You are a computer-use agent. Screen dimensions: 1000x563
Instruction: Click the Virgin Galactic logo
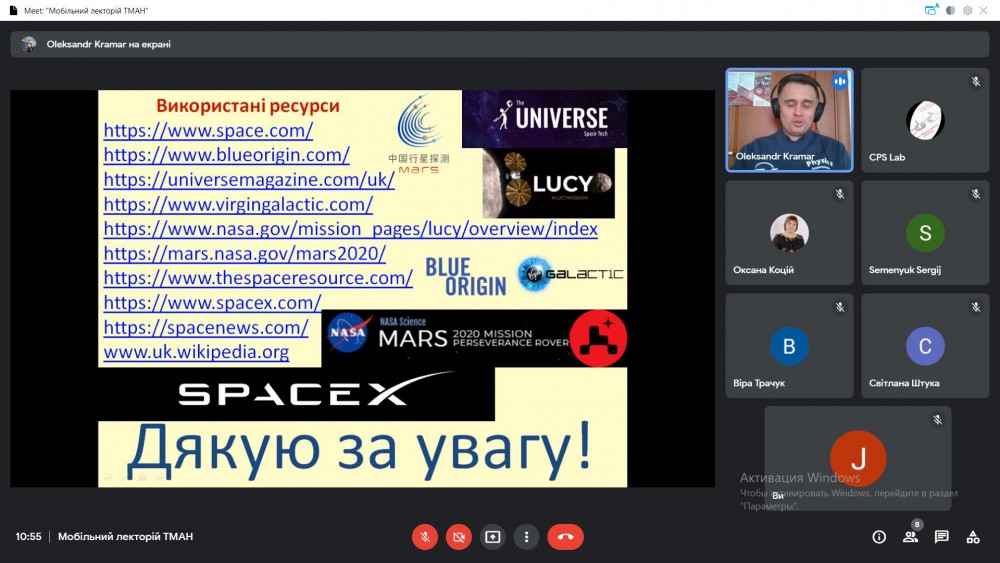570,274
